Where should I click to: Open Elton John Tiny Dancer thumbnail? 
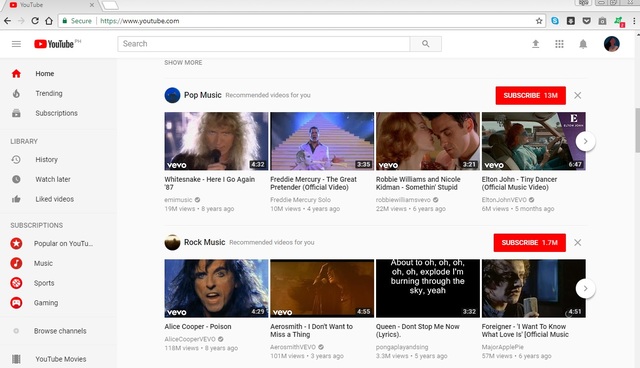point(533,141)
